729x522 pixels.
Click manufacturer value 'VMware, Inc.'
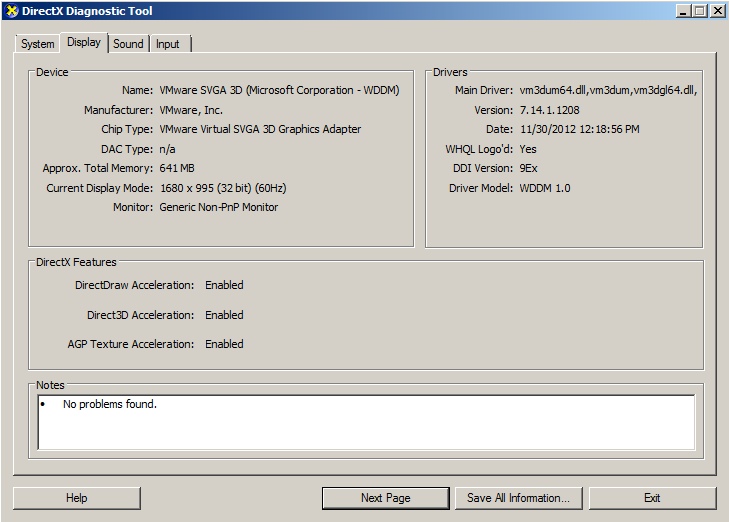point(191,110)
